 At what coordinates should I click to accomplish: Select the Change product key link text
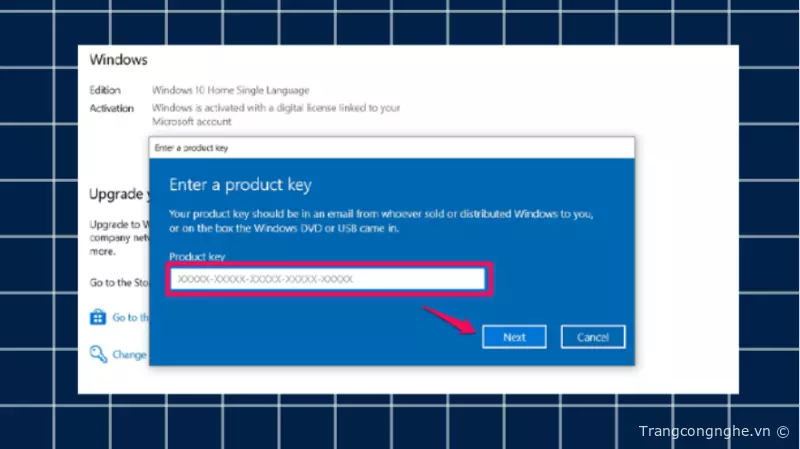click(x=130, y=354)
